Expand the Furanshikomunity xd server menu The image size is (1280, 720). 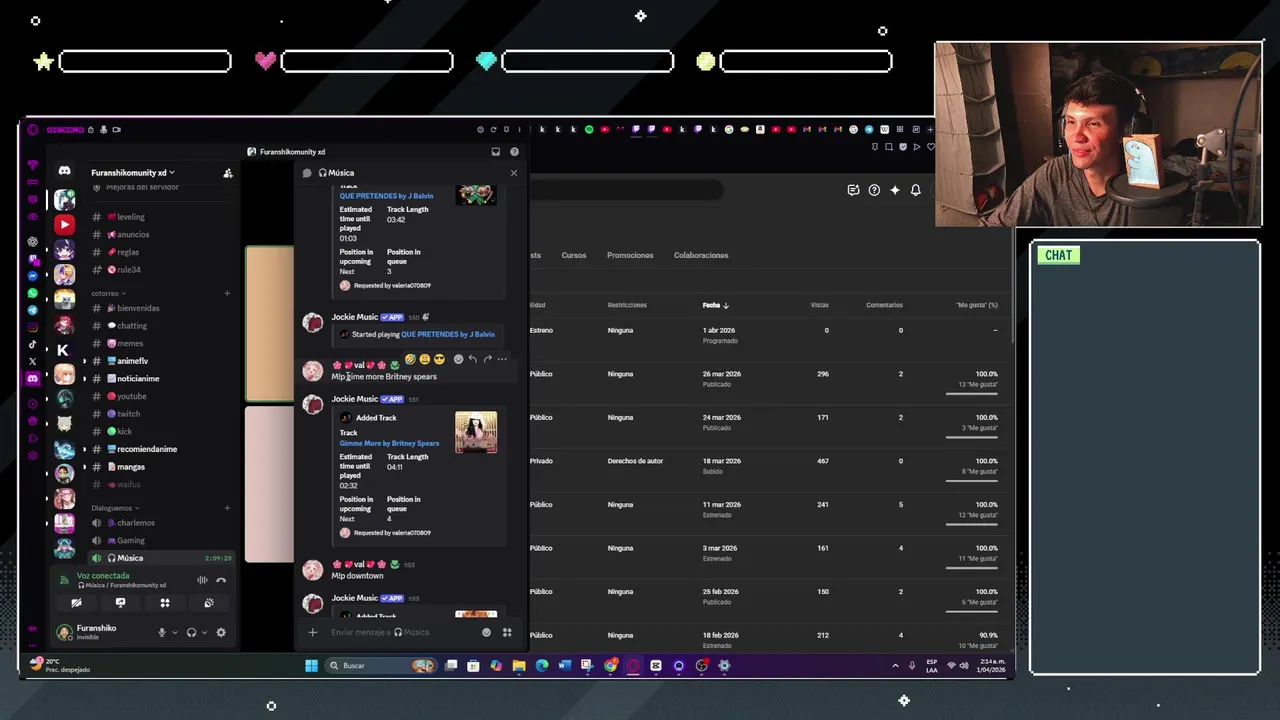[132, 173]
